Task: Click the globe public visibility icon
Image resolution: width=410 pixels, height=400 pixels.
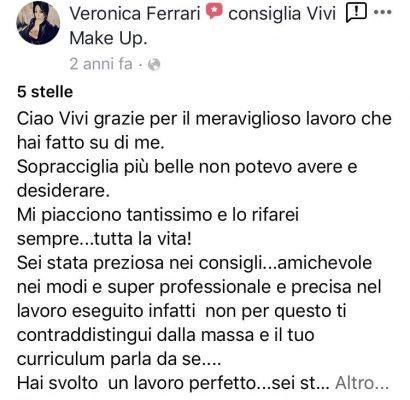Action: pos(154,64)
